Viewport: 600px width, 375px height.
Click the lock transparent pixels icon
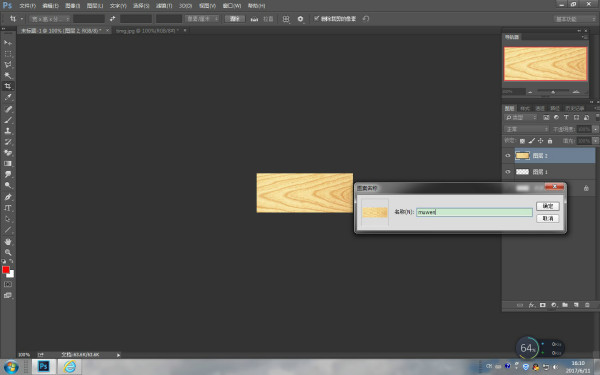pyautogui.click(x=522, y=141)
